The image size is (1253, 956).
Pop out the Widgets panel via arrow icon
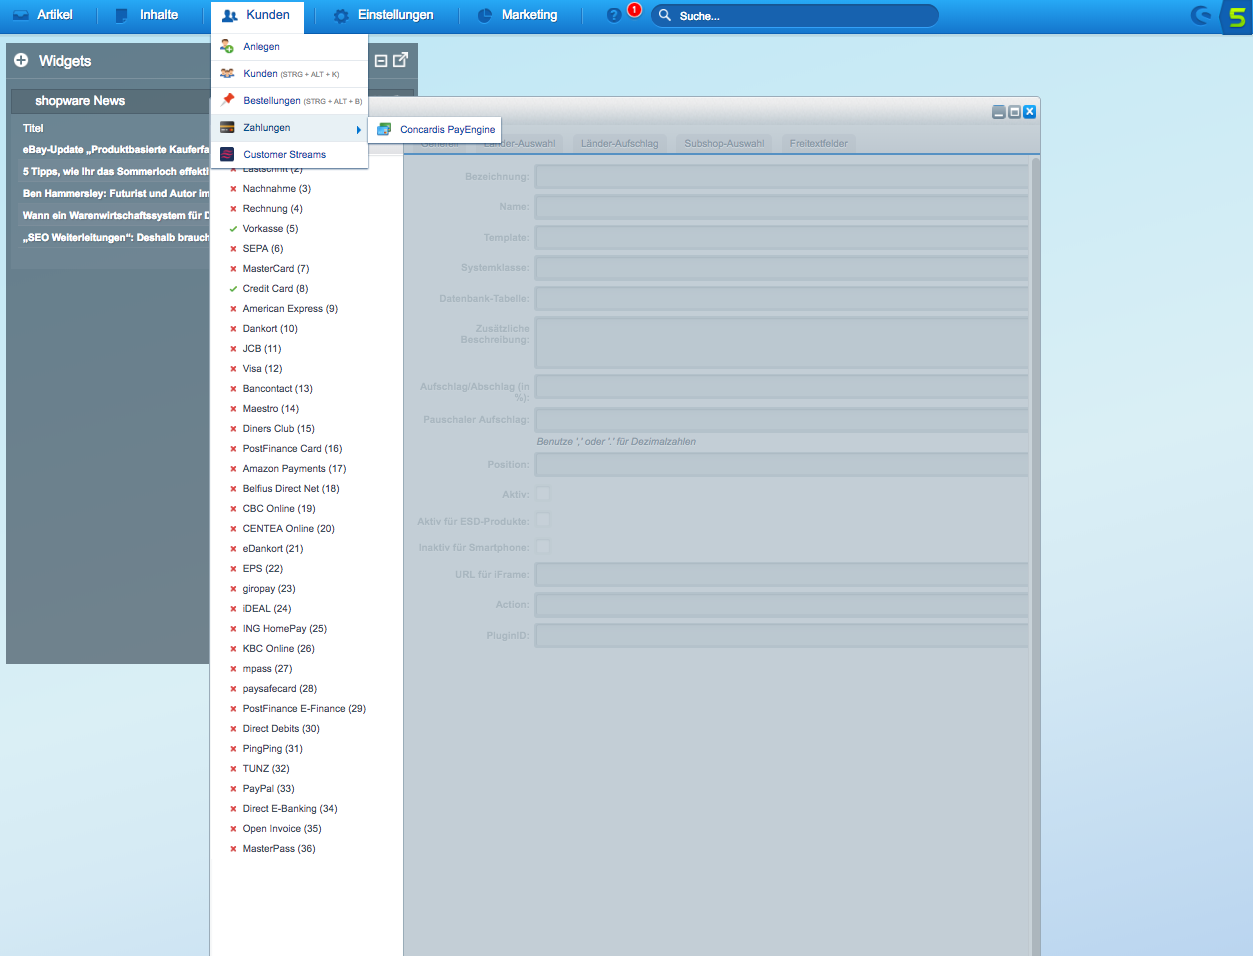click(x=401, y=60)
